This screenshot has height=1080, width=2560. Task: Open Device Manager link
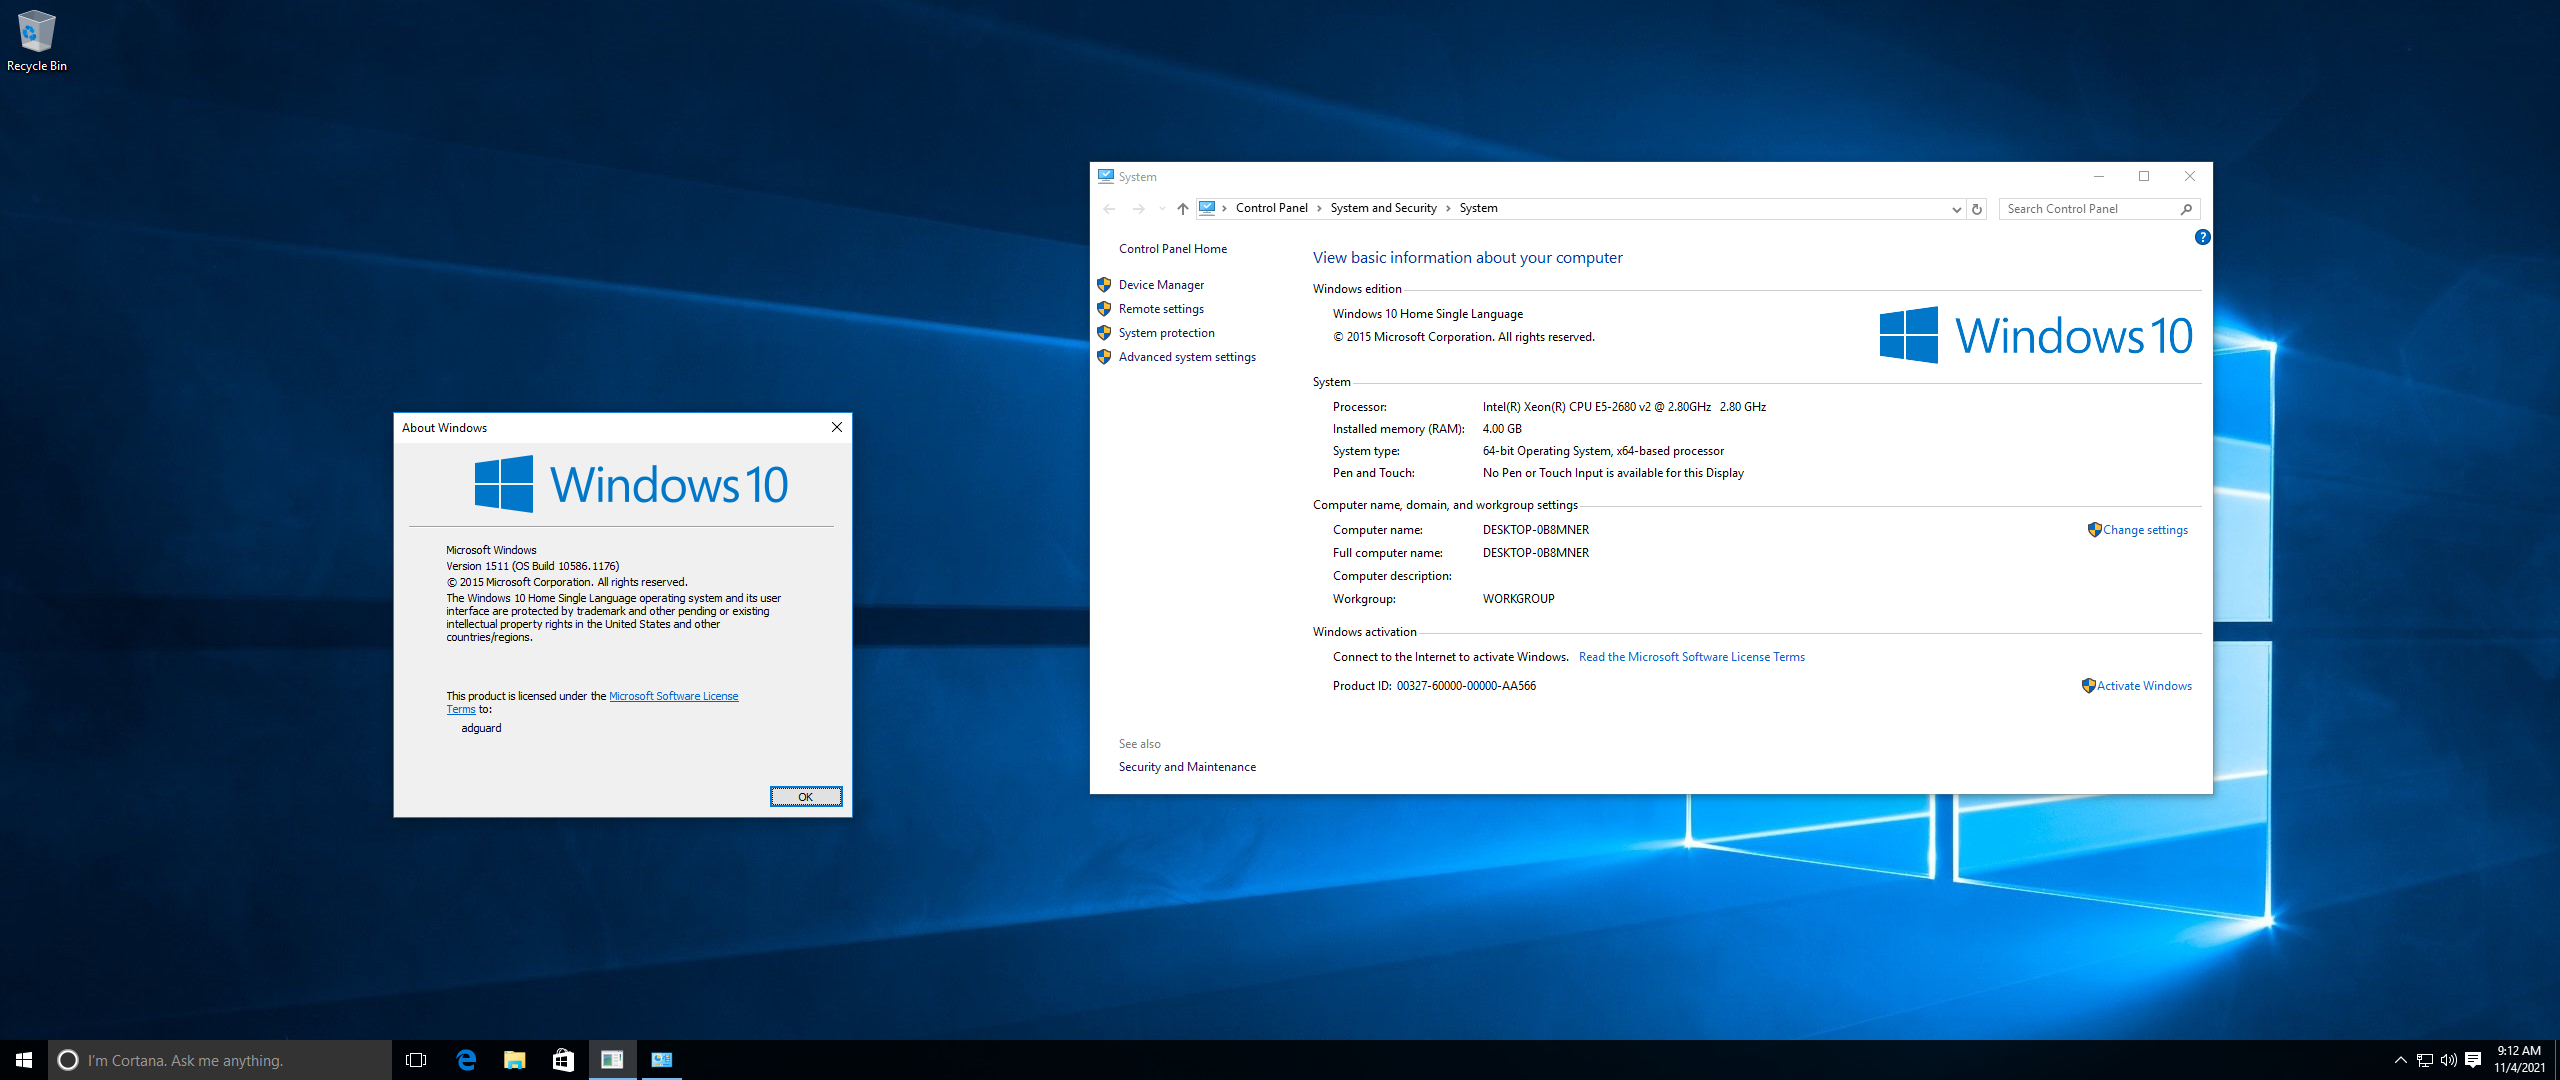[1161, 285]
